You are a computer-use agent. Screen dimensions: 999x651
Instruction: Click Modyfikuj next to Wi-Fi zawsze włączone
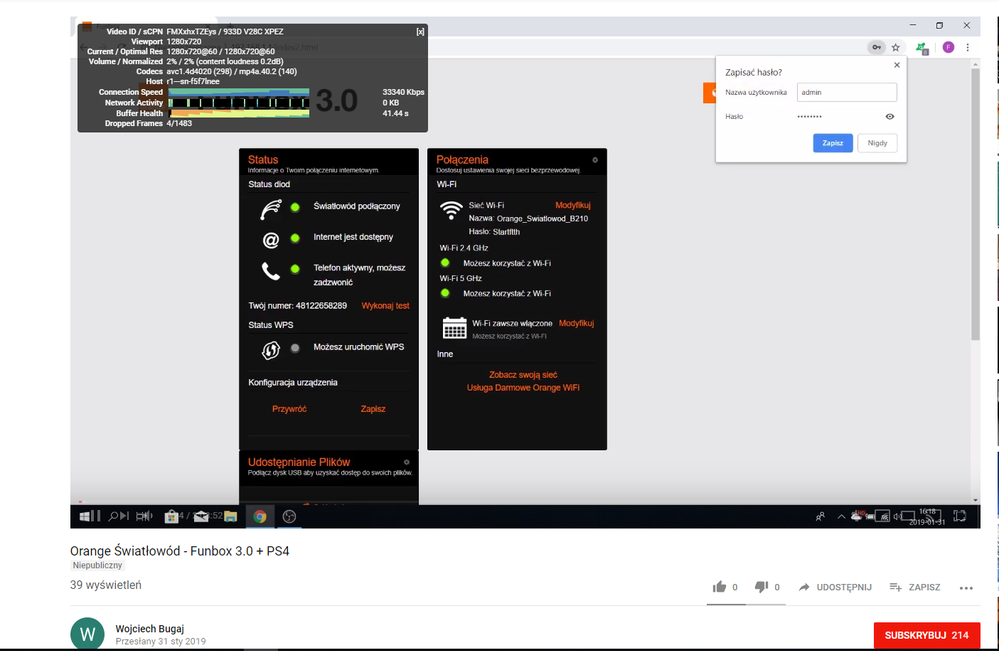[576, 323]
